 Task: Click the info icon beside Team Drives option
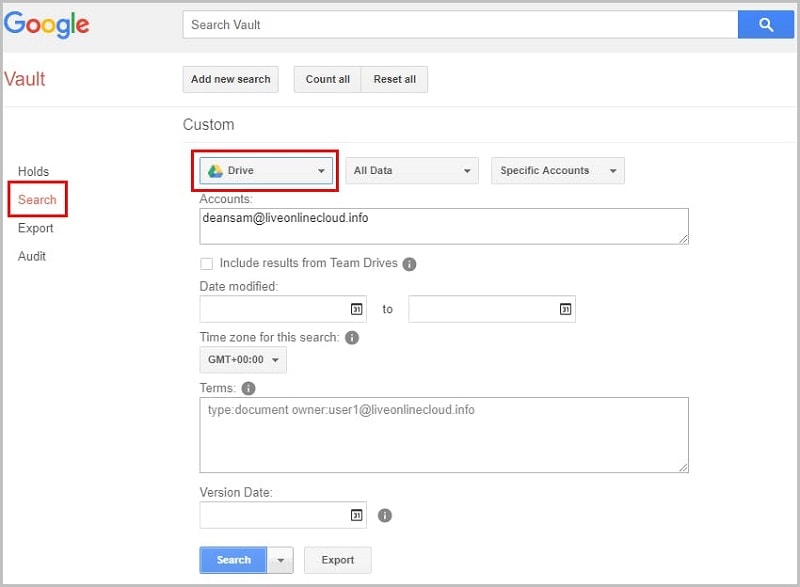coord(410,264)
